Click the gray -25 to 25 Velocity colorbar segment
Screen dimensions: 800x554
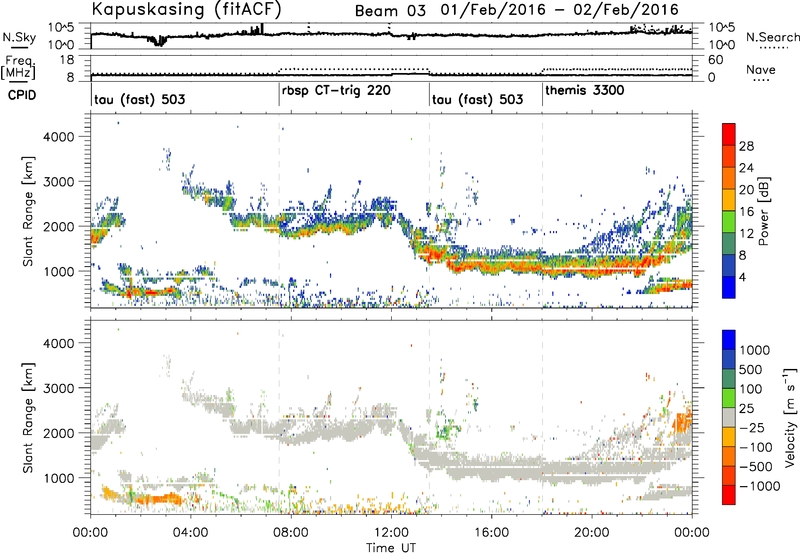pos(729,417)
